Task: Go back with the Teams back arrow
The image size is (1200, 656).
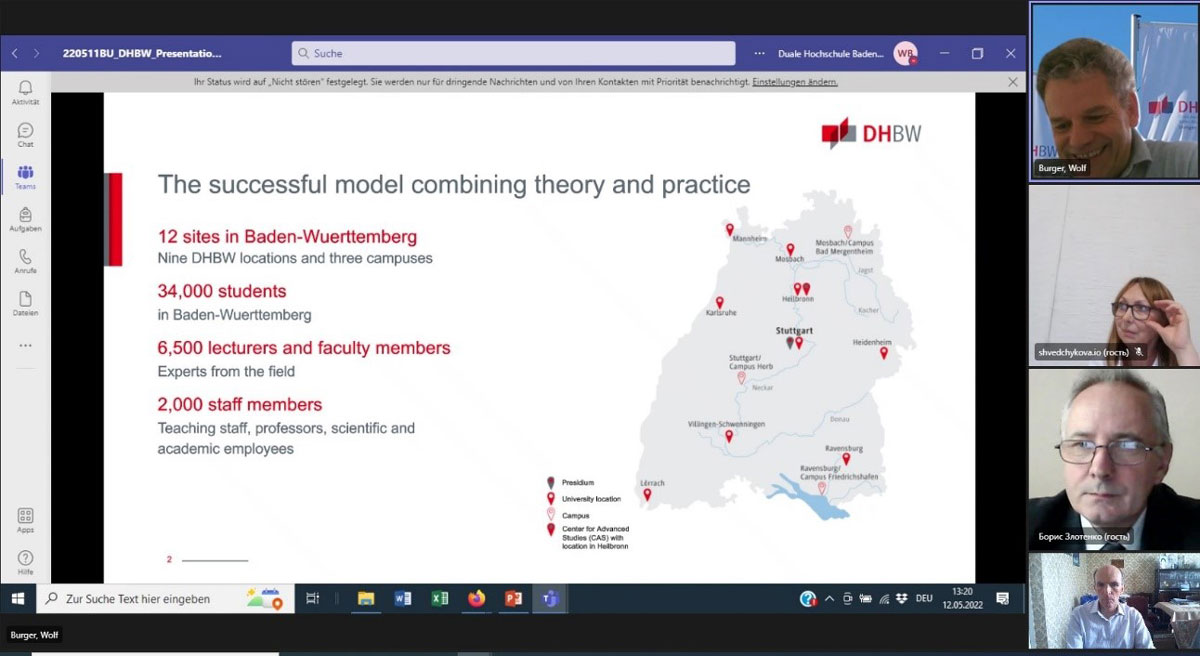Action: [15, 53]
